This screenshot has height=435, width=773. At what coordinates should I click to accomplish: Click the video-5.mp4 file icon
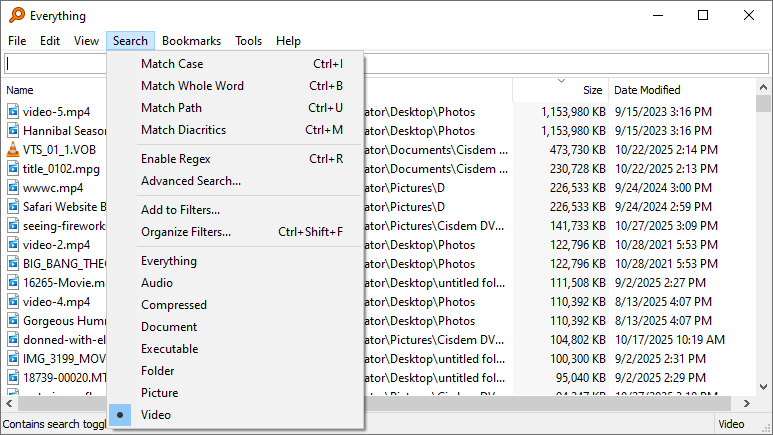[13, 111]
